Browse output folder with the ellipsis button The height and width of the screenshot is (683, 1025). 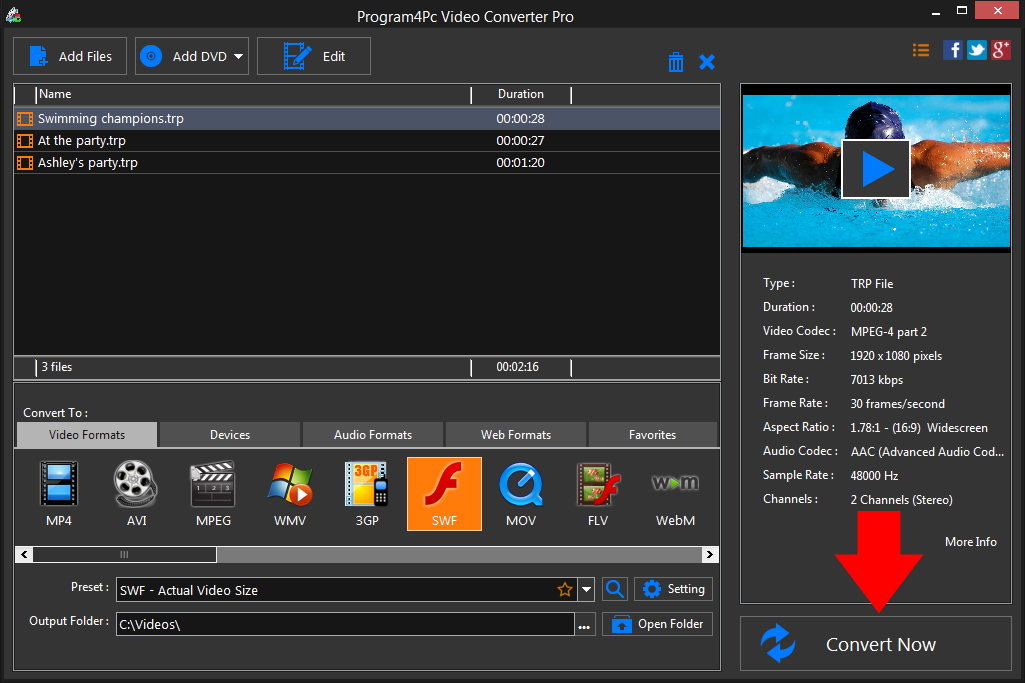585,623
